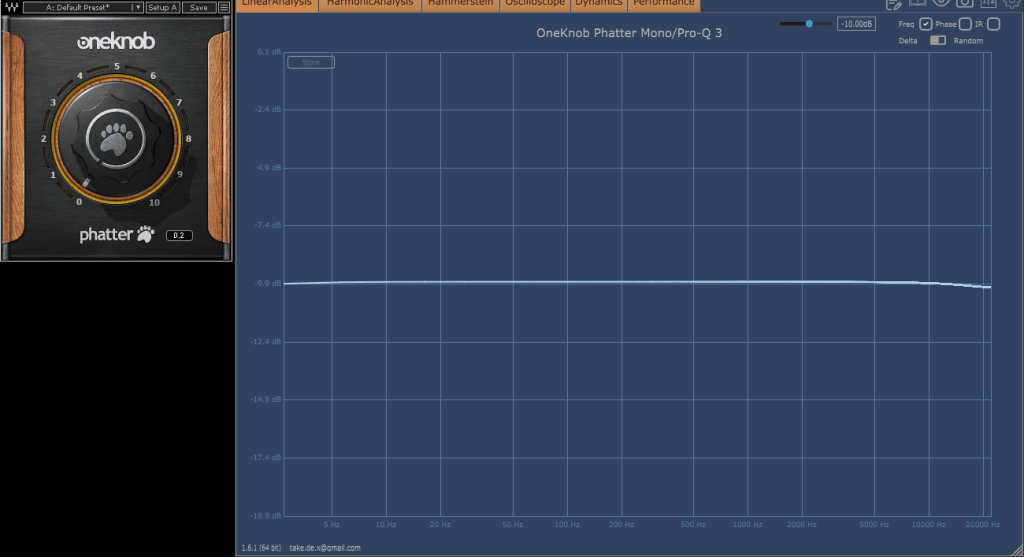
Task: Click the OneKnob Phatter Mono/Pro-Q 3 title
Action: (629, 33)
